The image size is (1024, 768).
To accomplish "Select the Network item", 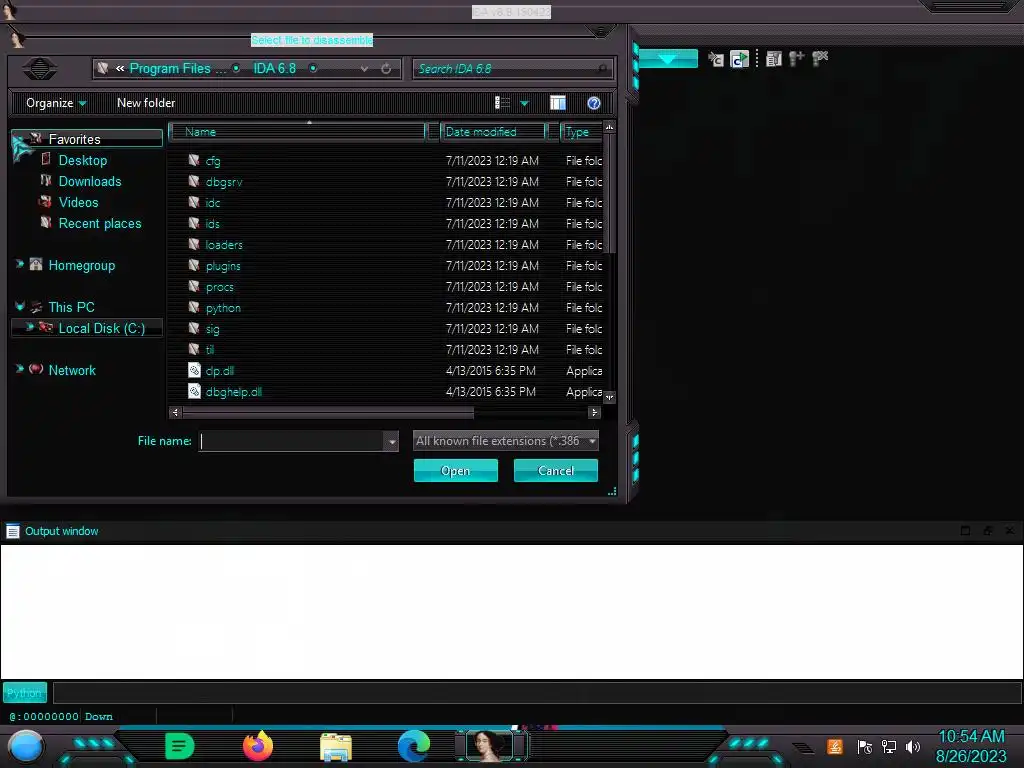I will pyautogui.click(x=72, y=370).
